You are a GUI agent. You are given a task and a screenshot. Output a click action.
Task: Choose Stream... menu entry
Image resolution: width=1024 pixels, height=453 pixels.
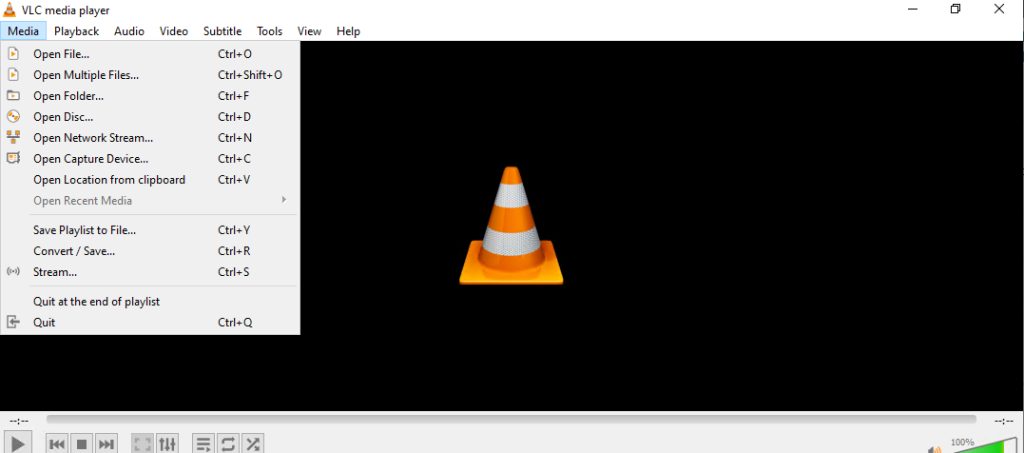[150, 272]
